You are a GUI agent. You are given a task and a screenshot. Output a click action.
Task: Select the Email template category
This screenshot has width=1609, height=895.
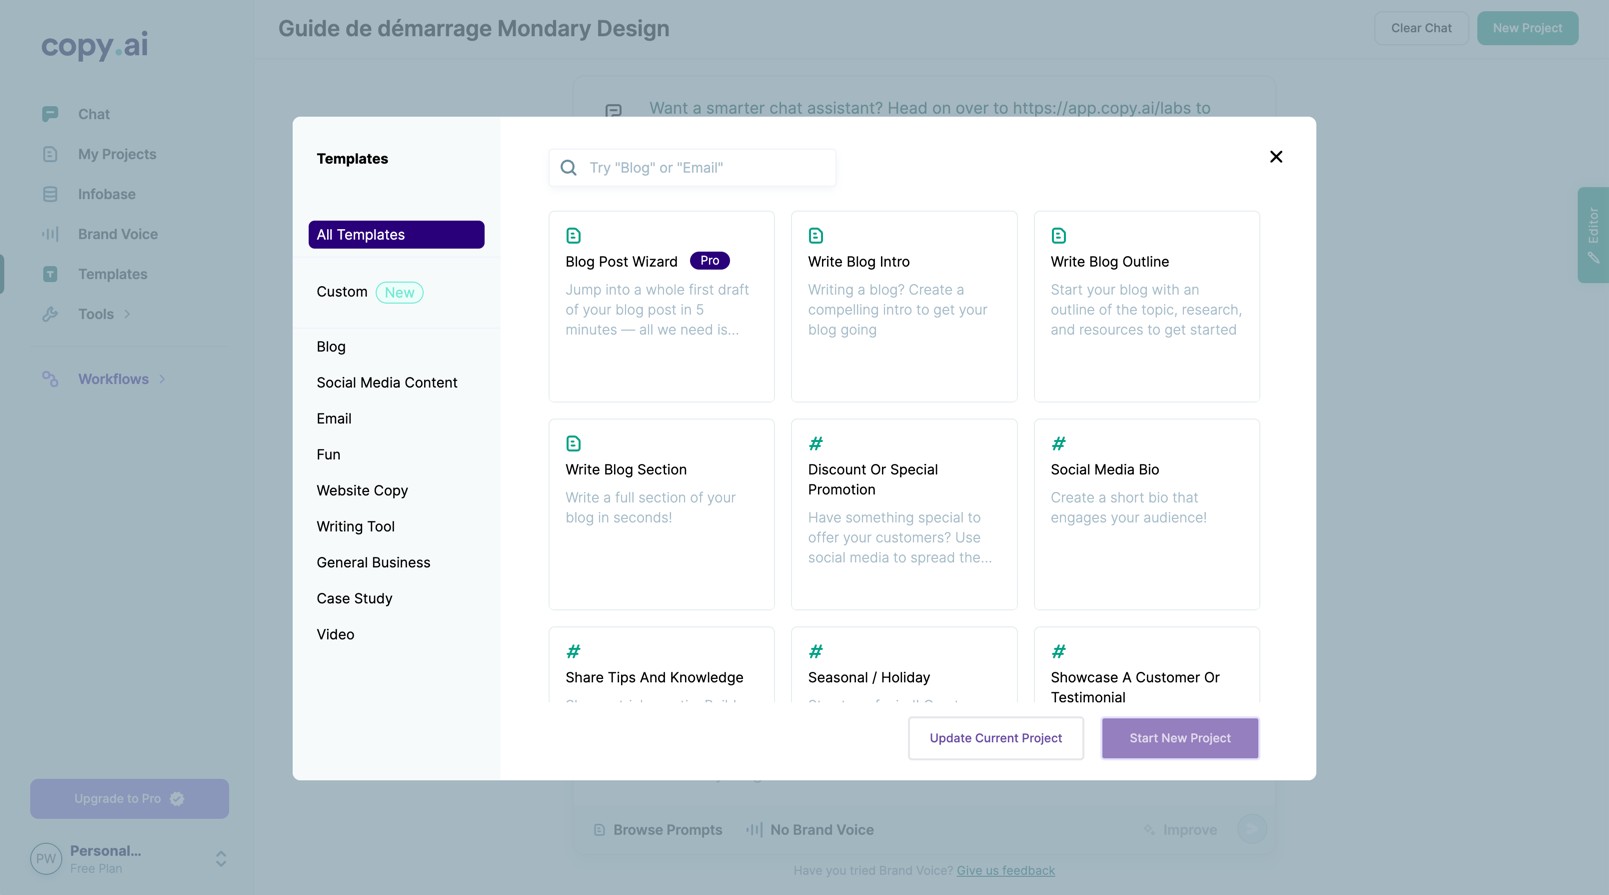(x=334, y=419)
